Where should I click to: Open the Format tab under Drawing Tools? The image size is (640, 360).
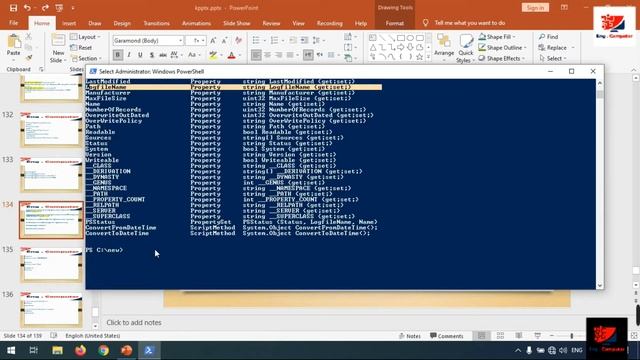pyautogui.click(x=395, y=23)
